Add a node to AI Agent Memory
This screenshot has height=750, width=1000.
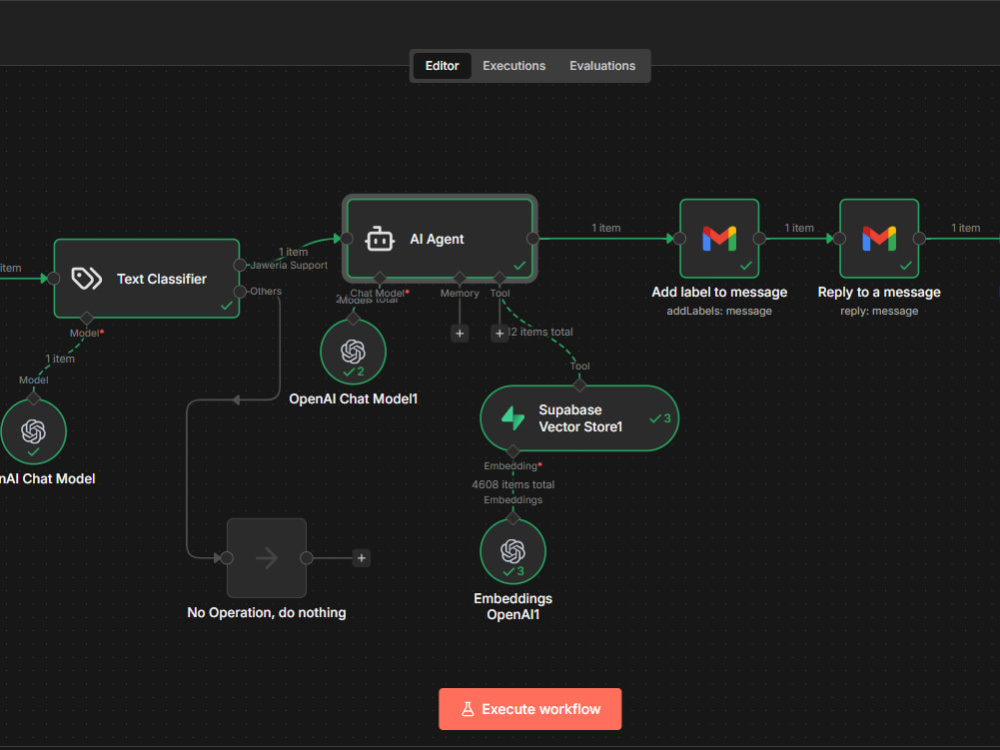pos(460,333)
